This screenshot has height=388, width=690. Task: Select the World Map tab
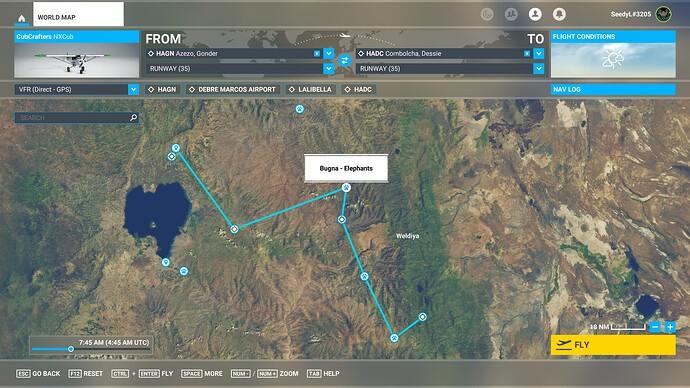coord(78,14)
